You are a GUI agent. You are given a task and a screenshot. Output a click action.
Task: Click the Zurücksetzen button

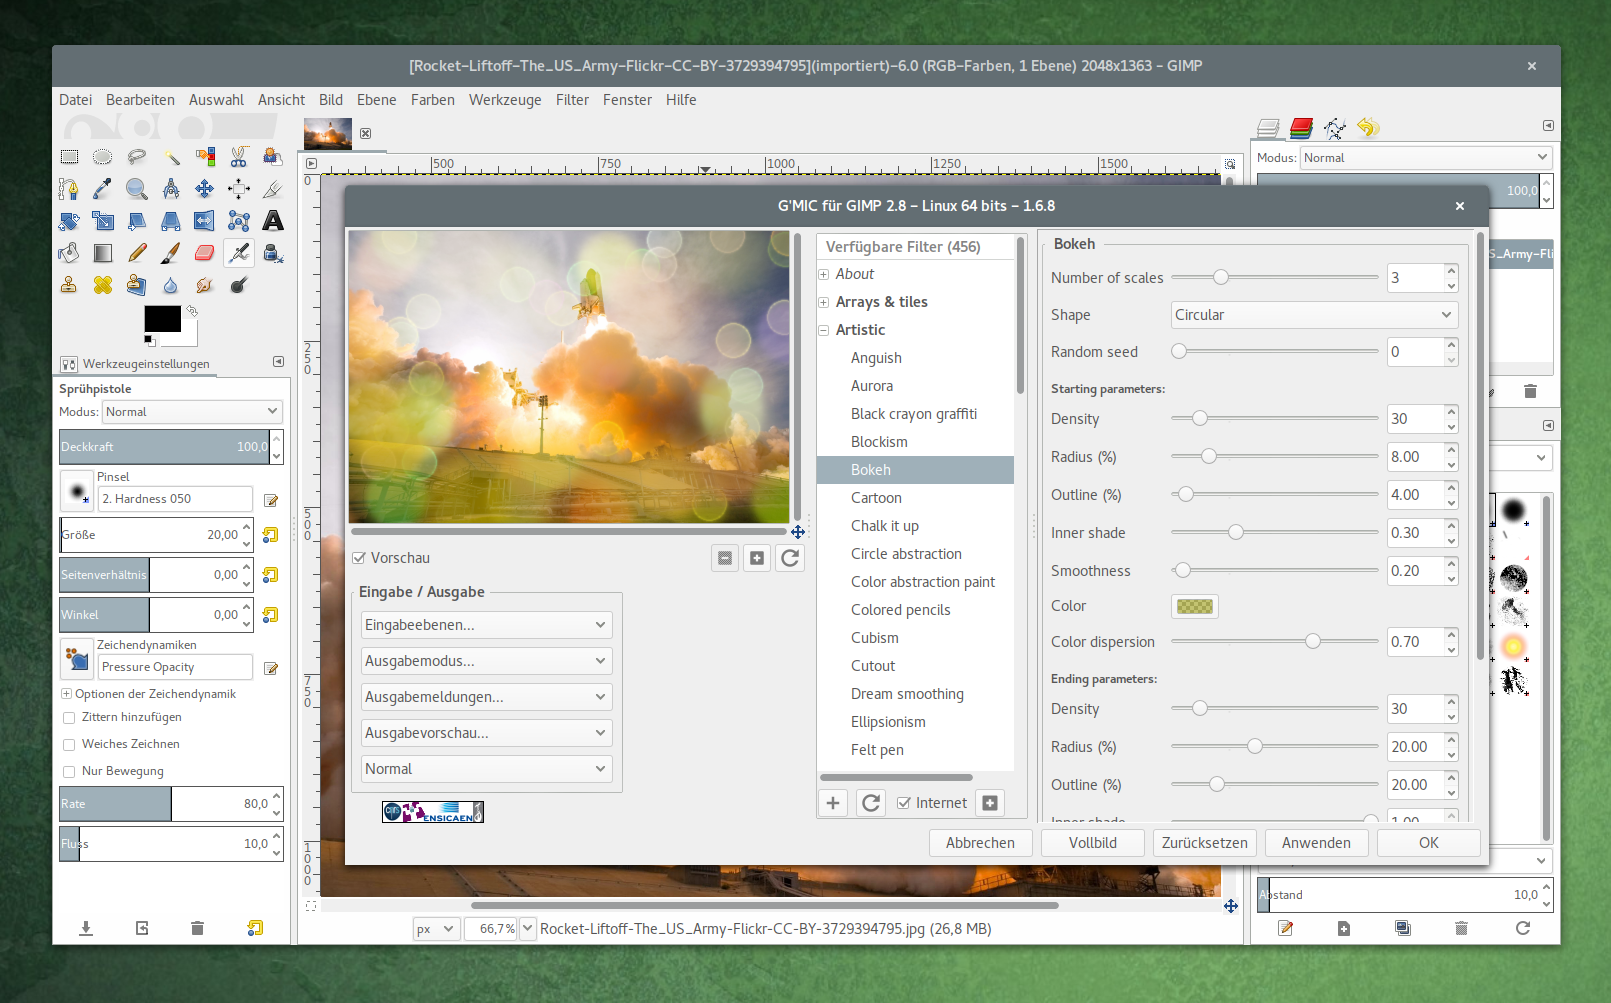coord(1204,842)
